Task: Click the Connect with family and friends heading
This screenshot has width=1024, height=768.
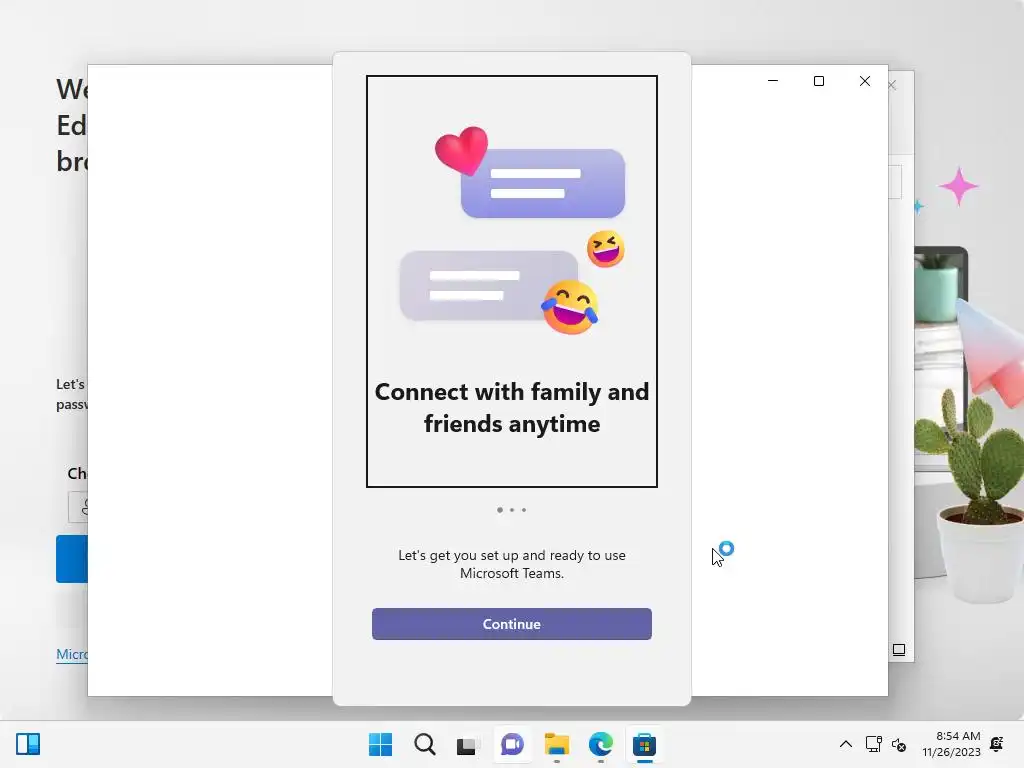Action: tap(511, 408)
